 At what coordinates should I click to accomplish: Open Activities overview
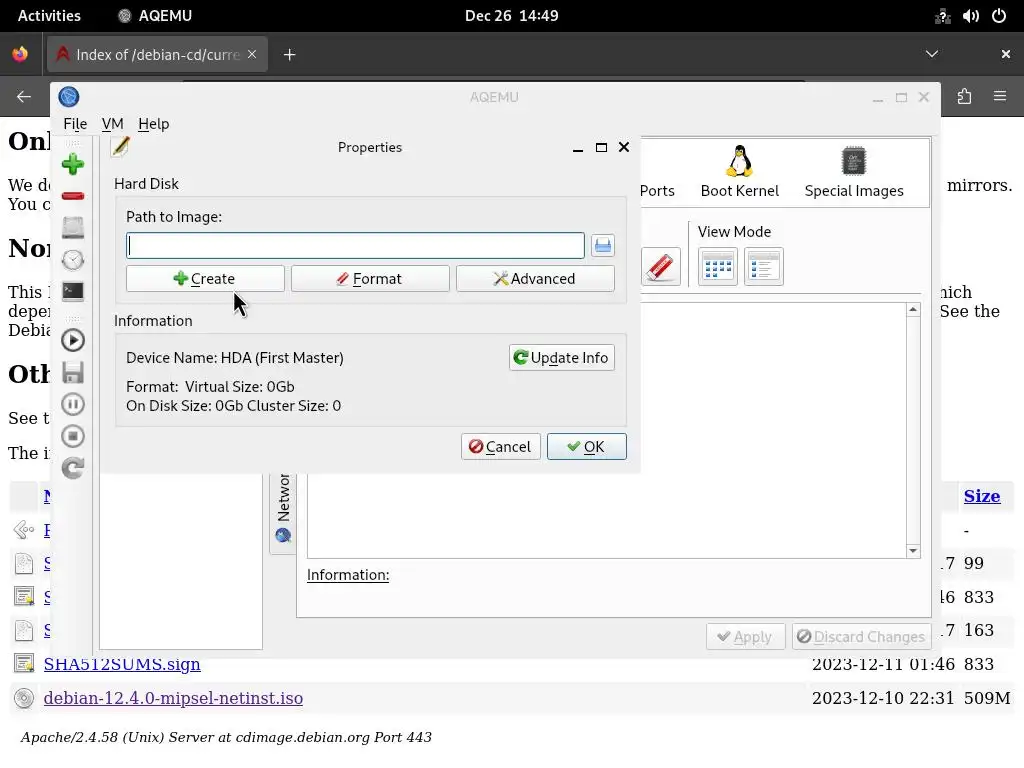49,16
